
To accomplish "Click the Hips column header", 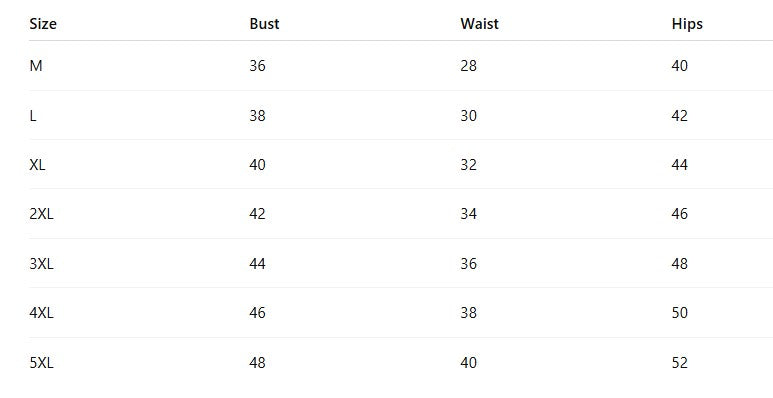I will point(687,24).
